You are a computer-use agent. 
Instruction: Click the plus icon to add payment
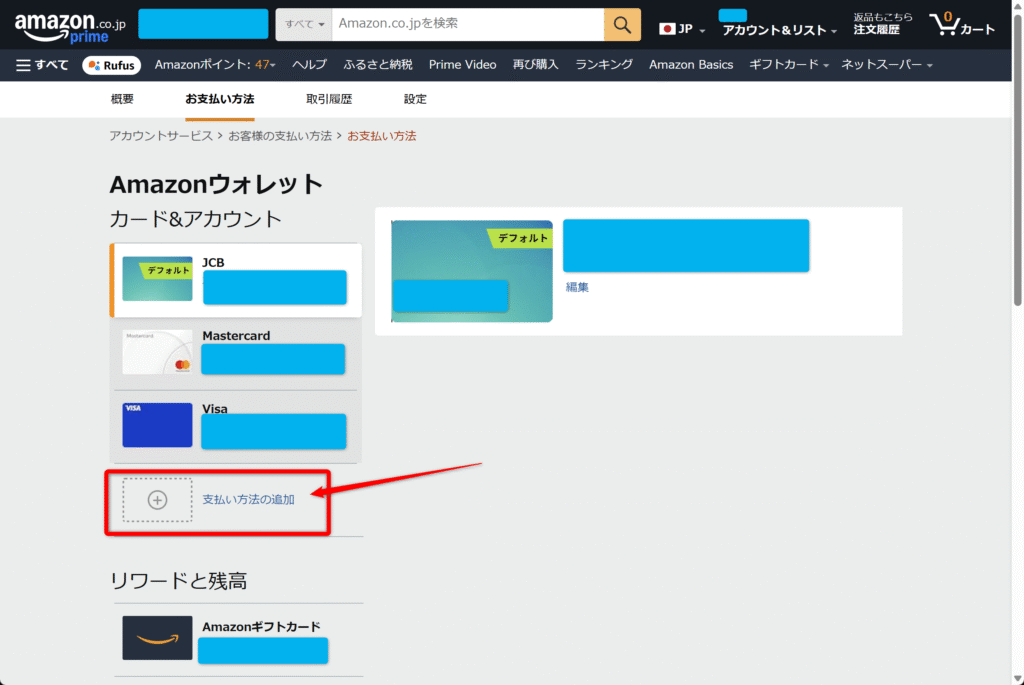[157, 500]
